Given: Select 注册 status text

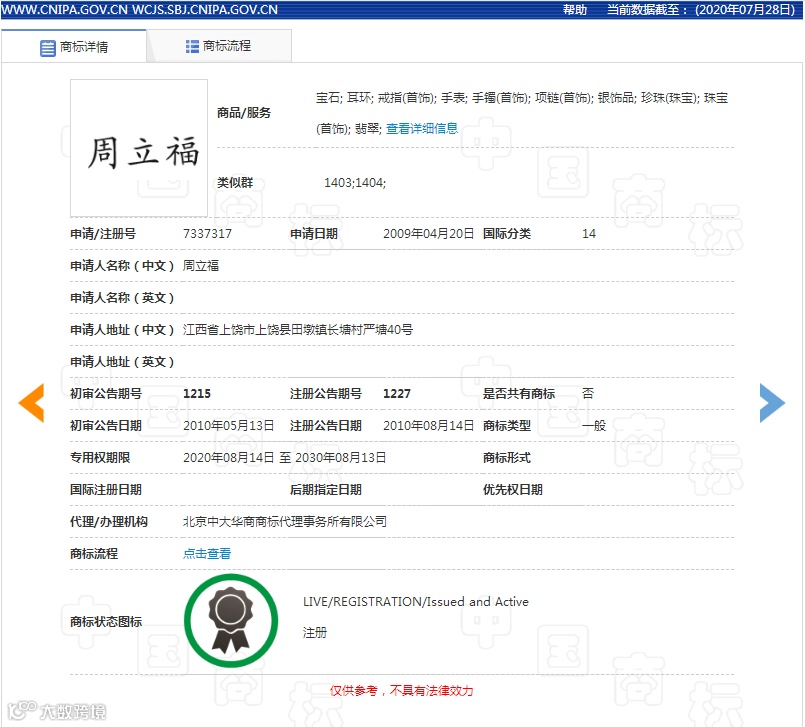Looking at the screenshot, I should (315, 633).
